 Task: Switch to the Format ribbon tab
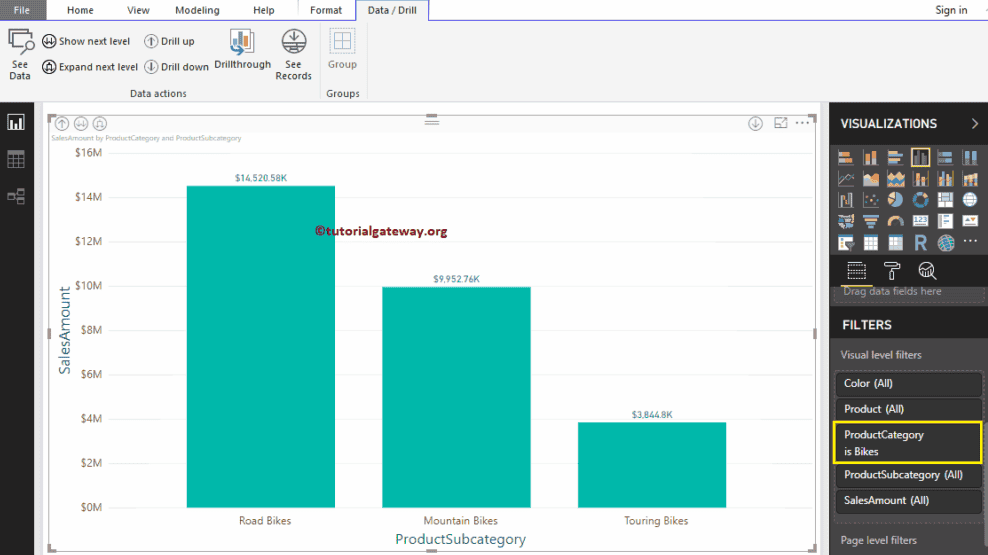coord(326,10)
